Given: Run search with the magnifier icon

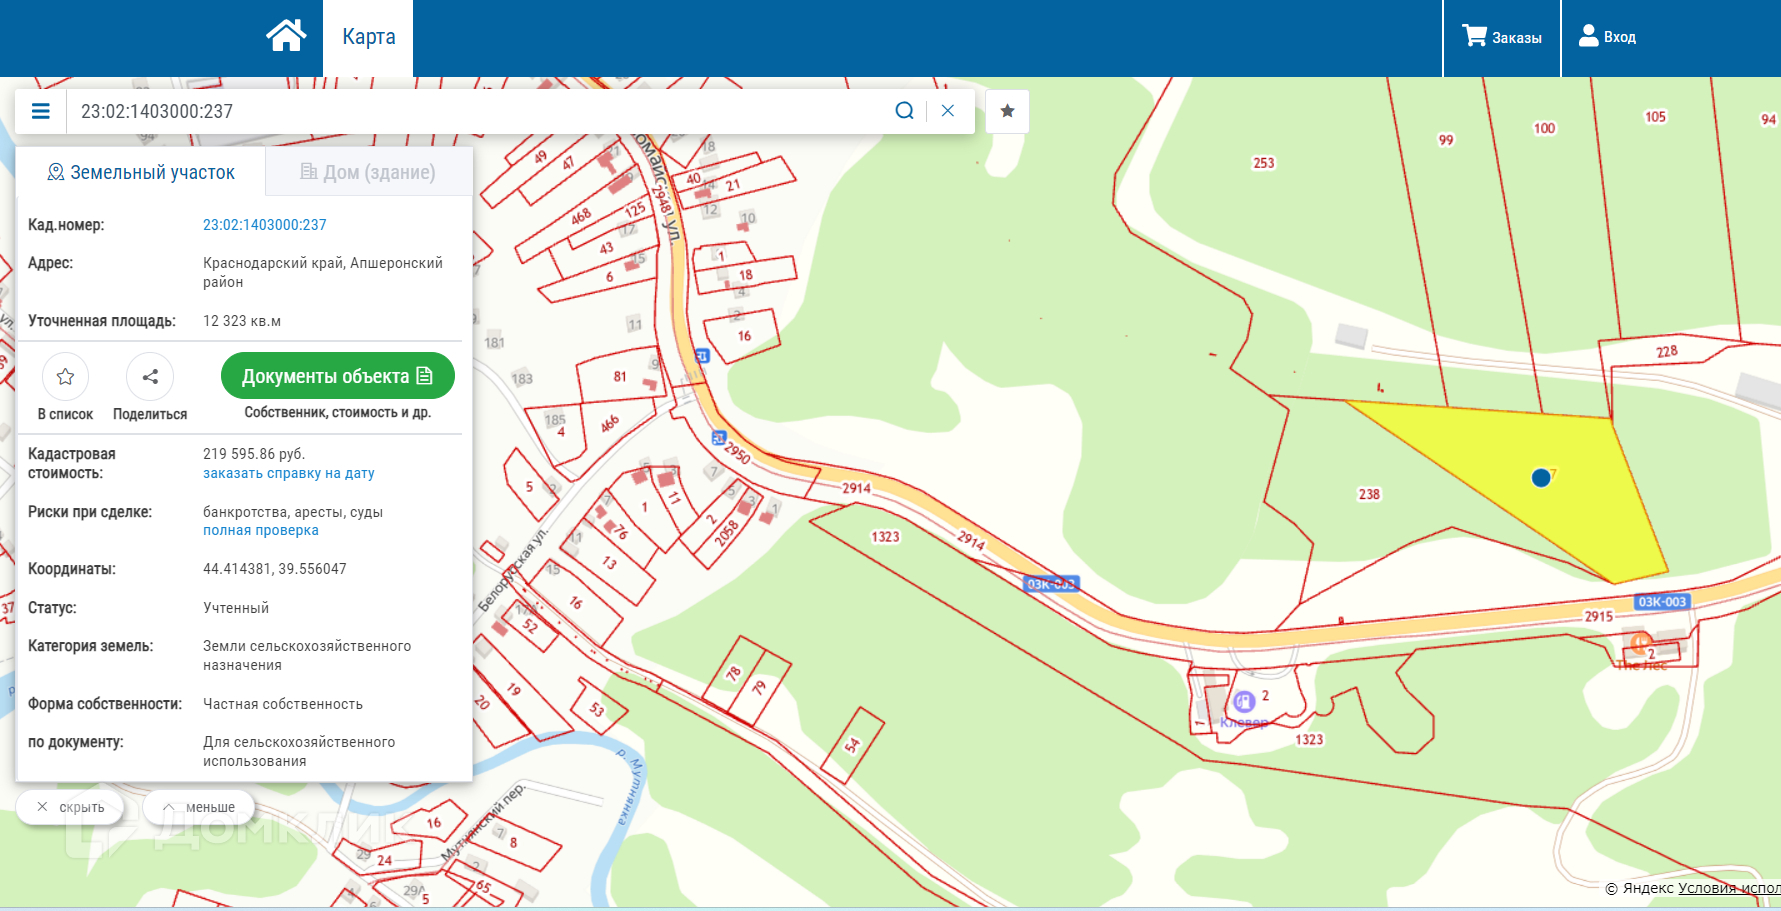Looking at the screenshot, I should [x=904, y=111].
